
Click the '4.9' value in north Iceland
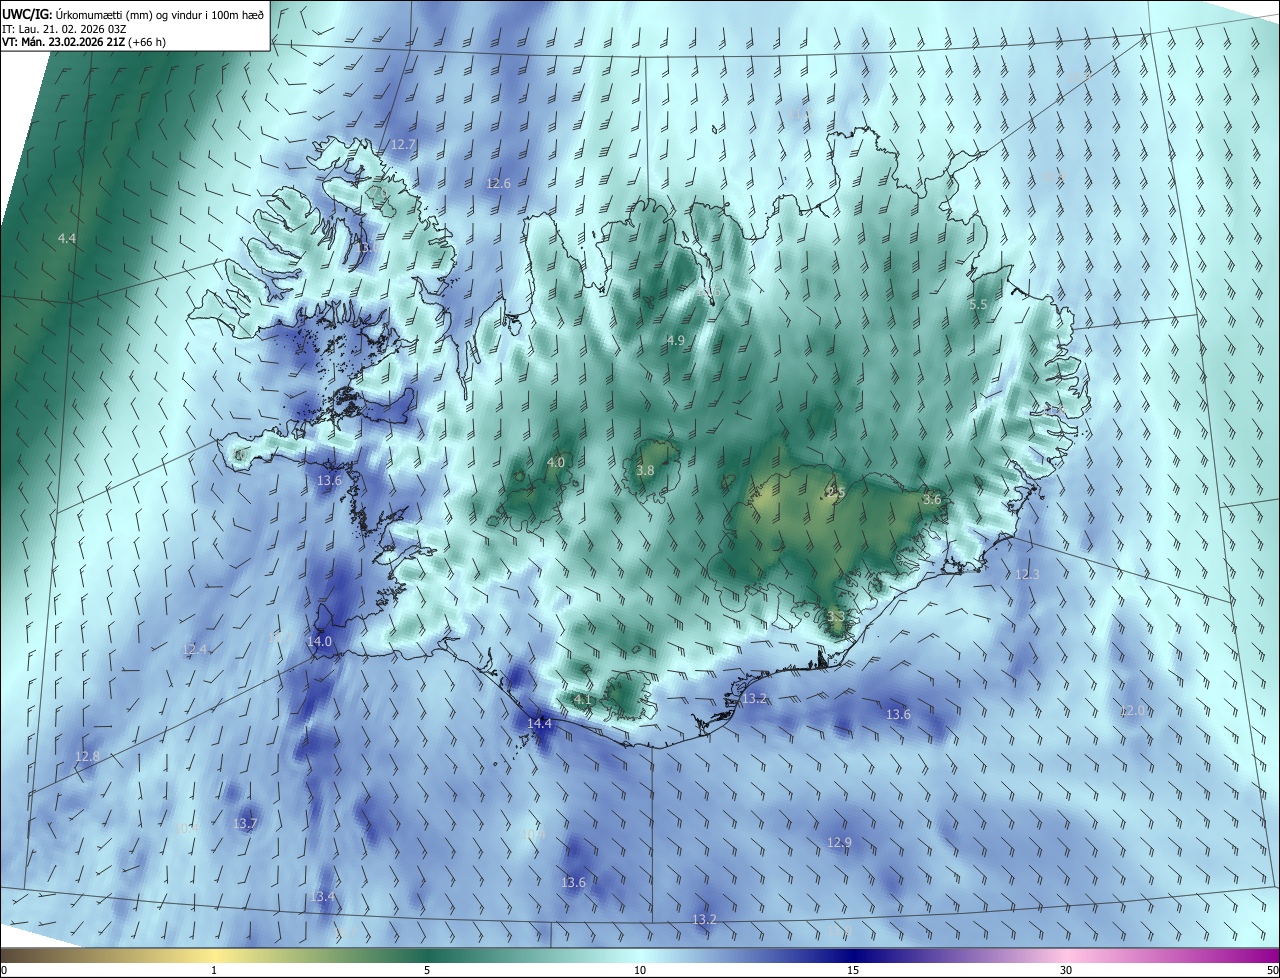pos(675,340)
